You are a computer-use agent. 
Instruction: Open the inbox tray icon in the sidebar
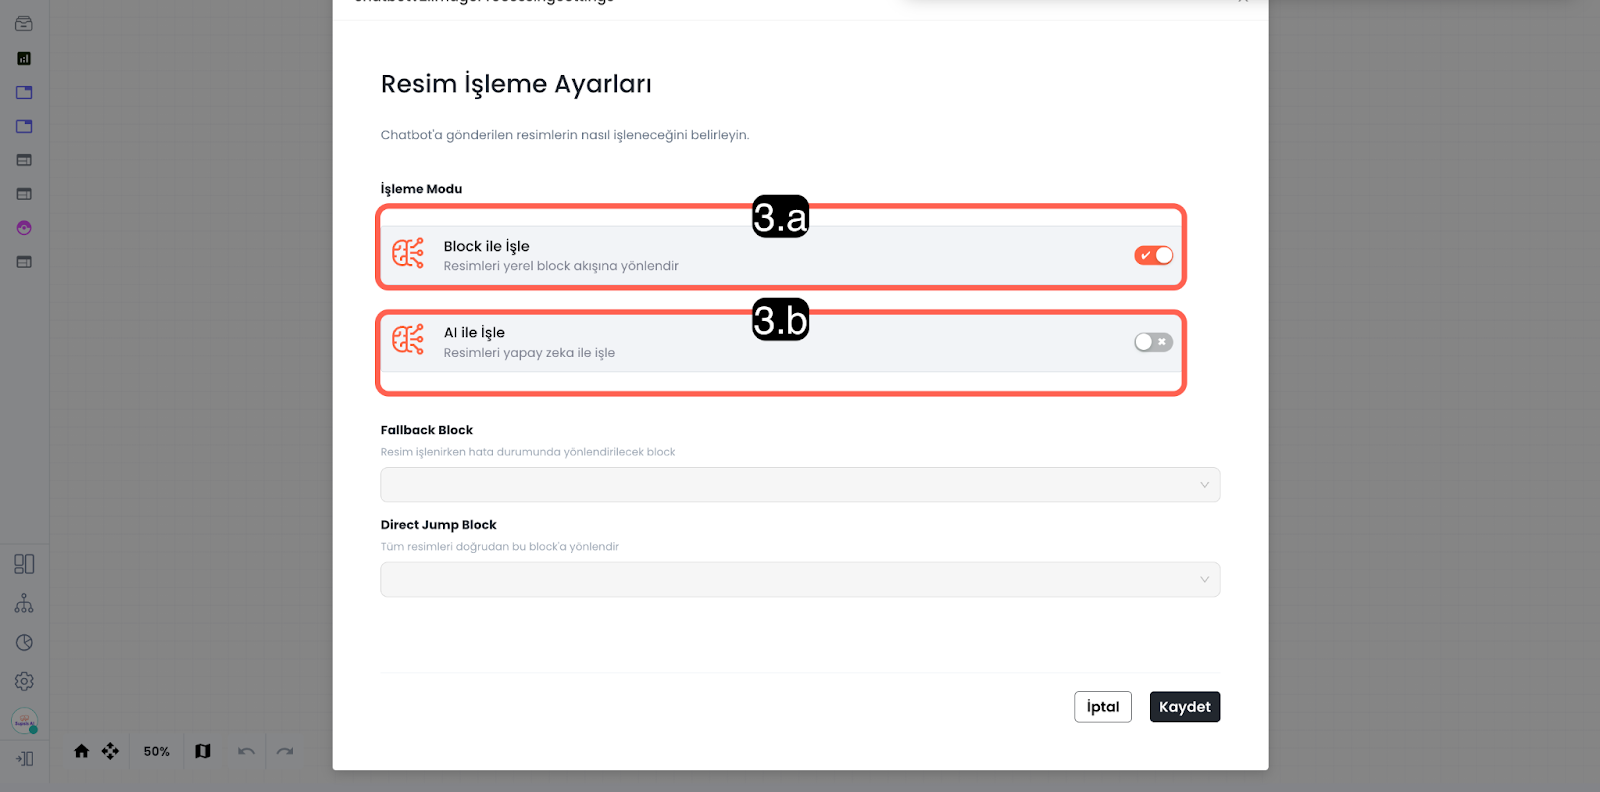24,24
